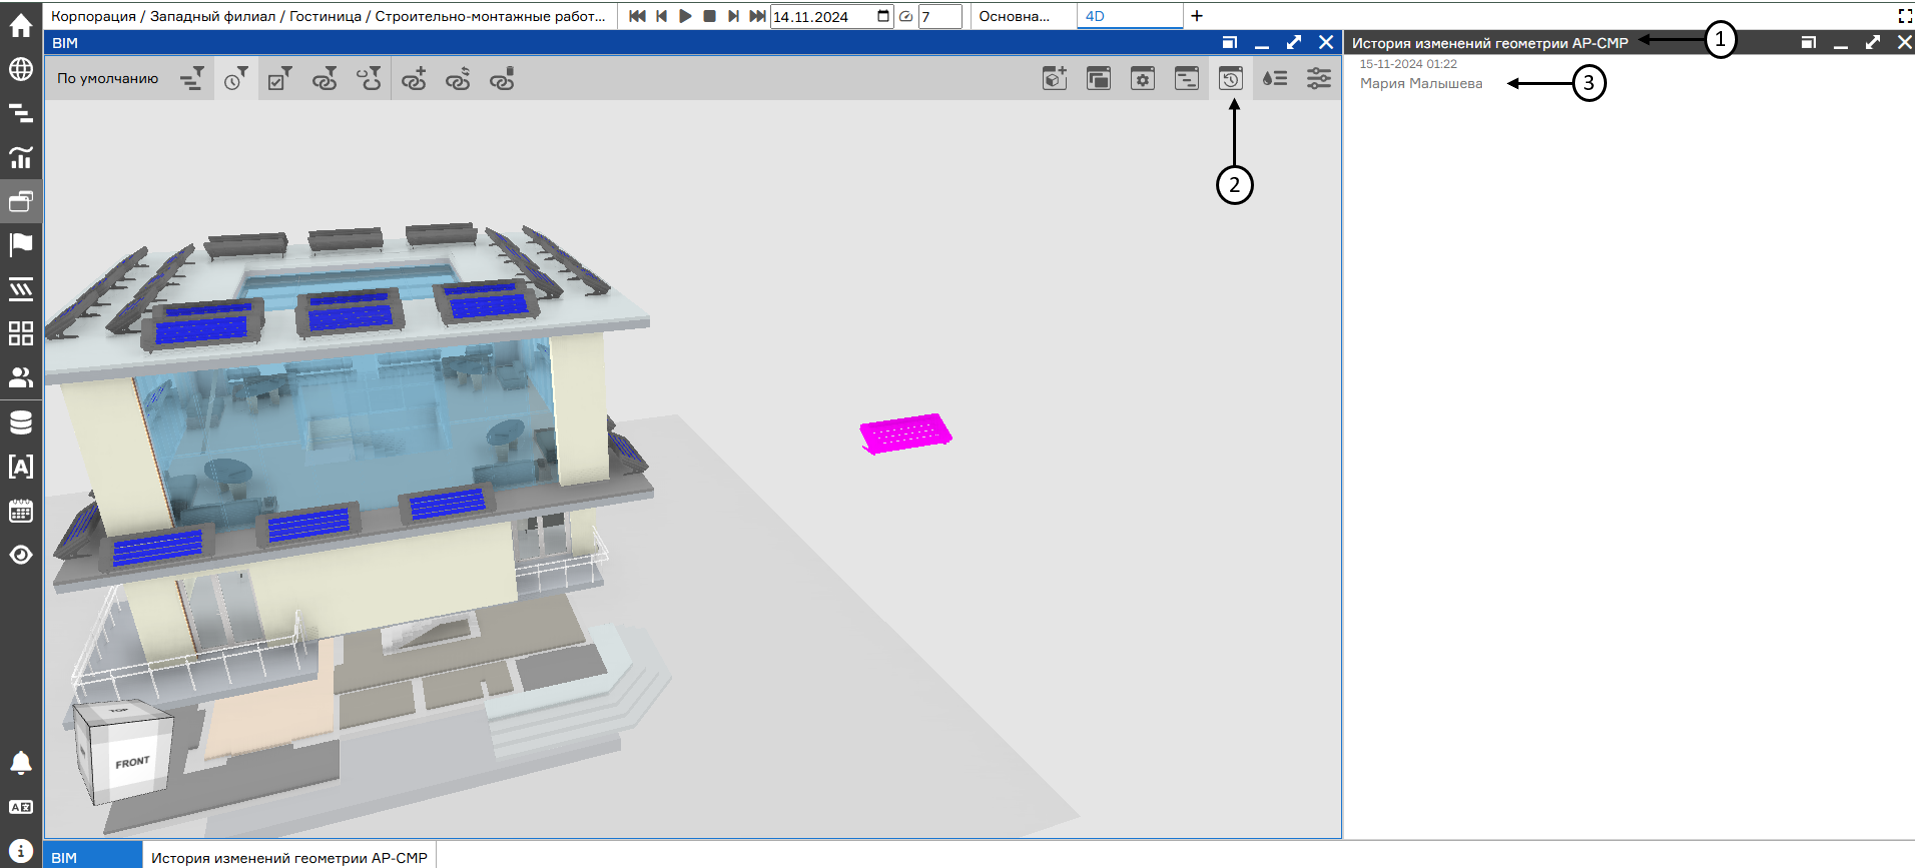Jump to timeline end
Viewport: 1915px width, 868px height.
click(757, 16)
